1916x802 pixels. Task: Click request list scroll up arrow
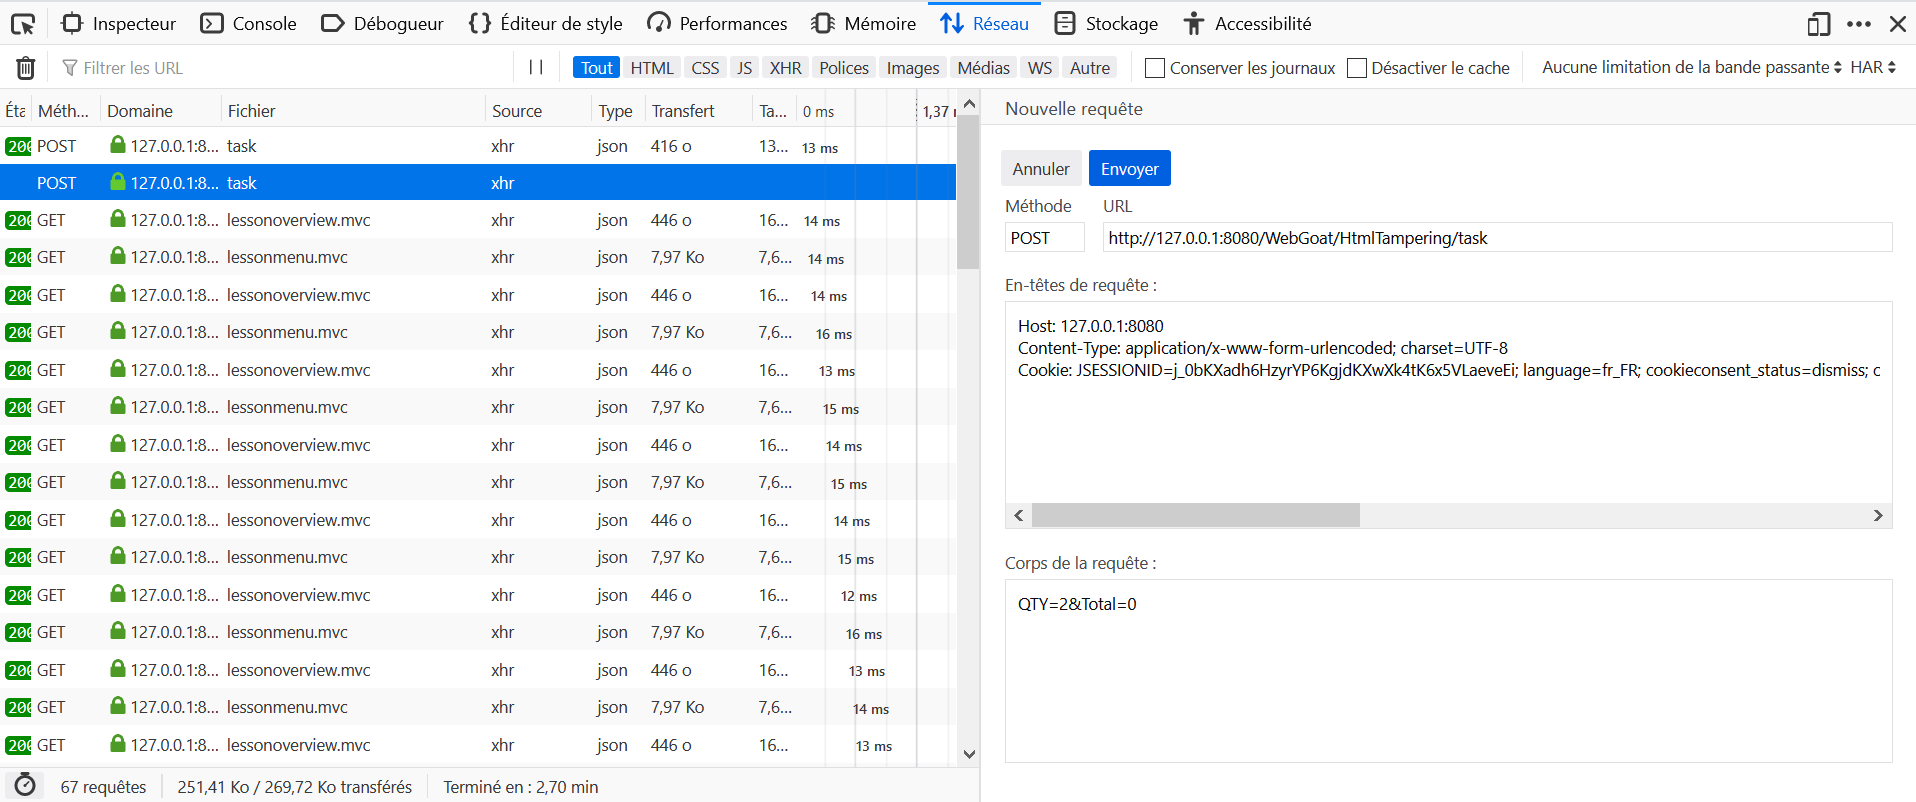[968, 104]
